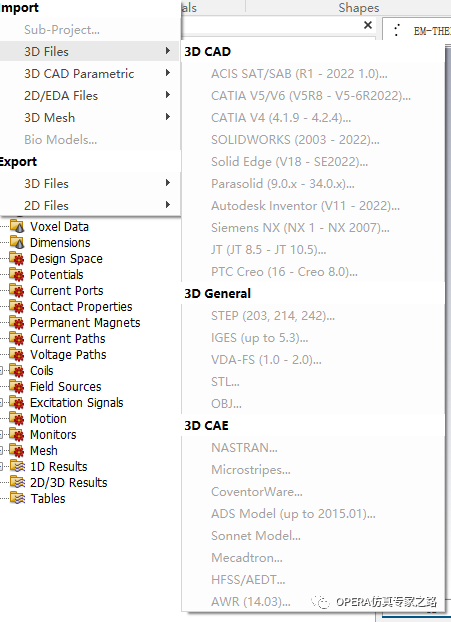Image resolution: width=451 pixels, height=622 pixels.
Task: Expand the 1D Results tree node
Action: tap(1, 466)
